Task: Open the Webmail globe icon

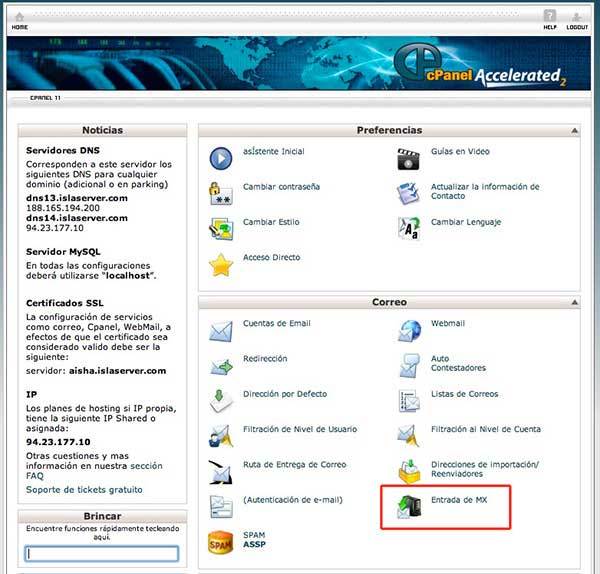Action: point(409,331)
